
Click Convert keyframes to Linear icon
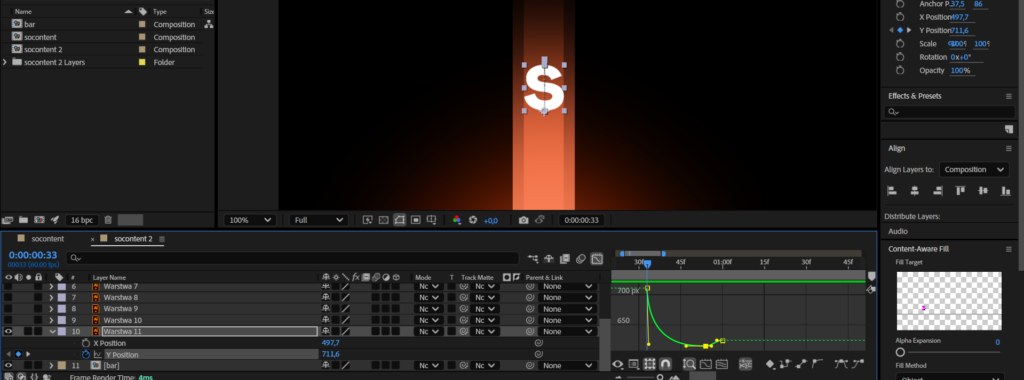click(803, 364)
